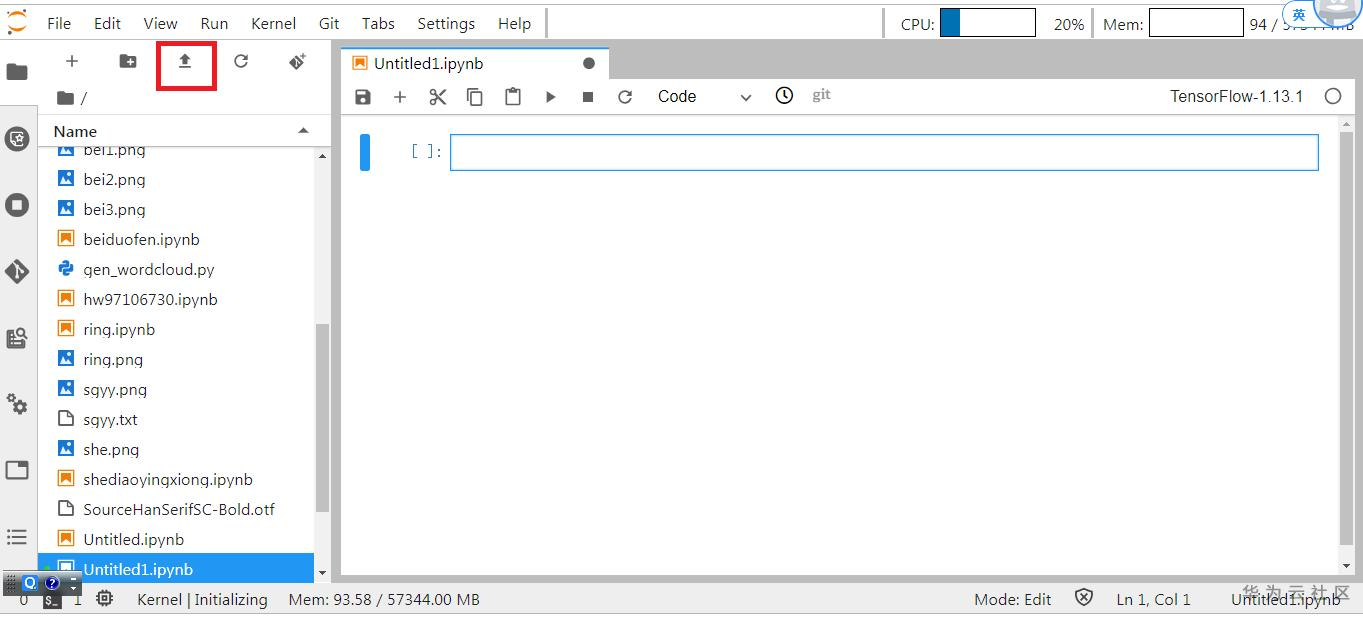Open the cell type Code dropdown
The image size is (1363, 618).
704,97
